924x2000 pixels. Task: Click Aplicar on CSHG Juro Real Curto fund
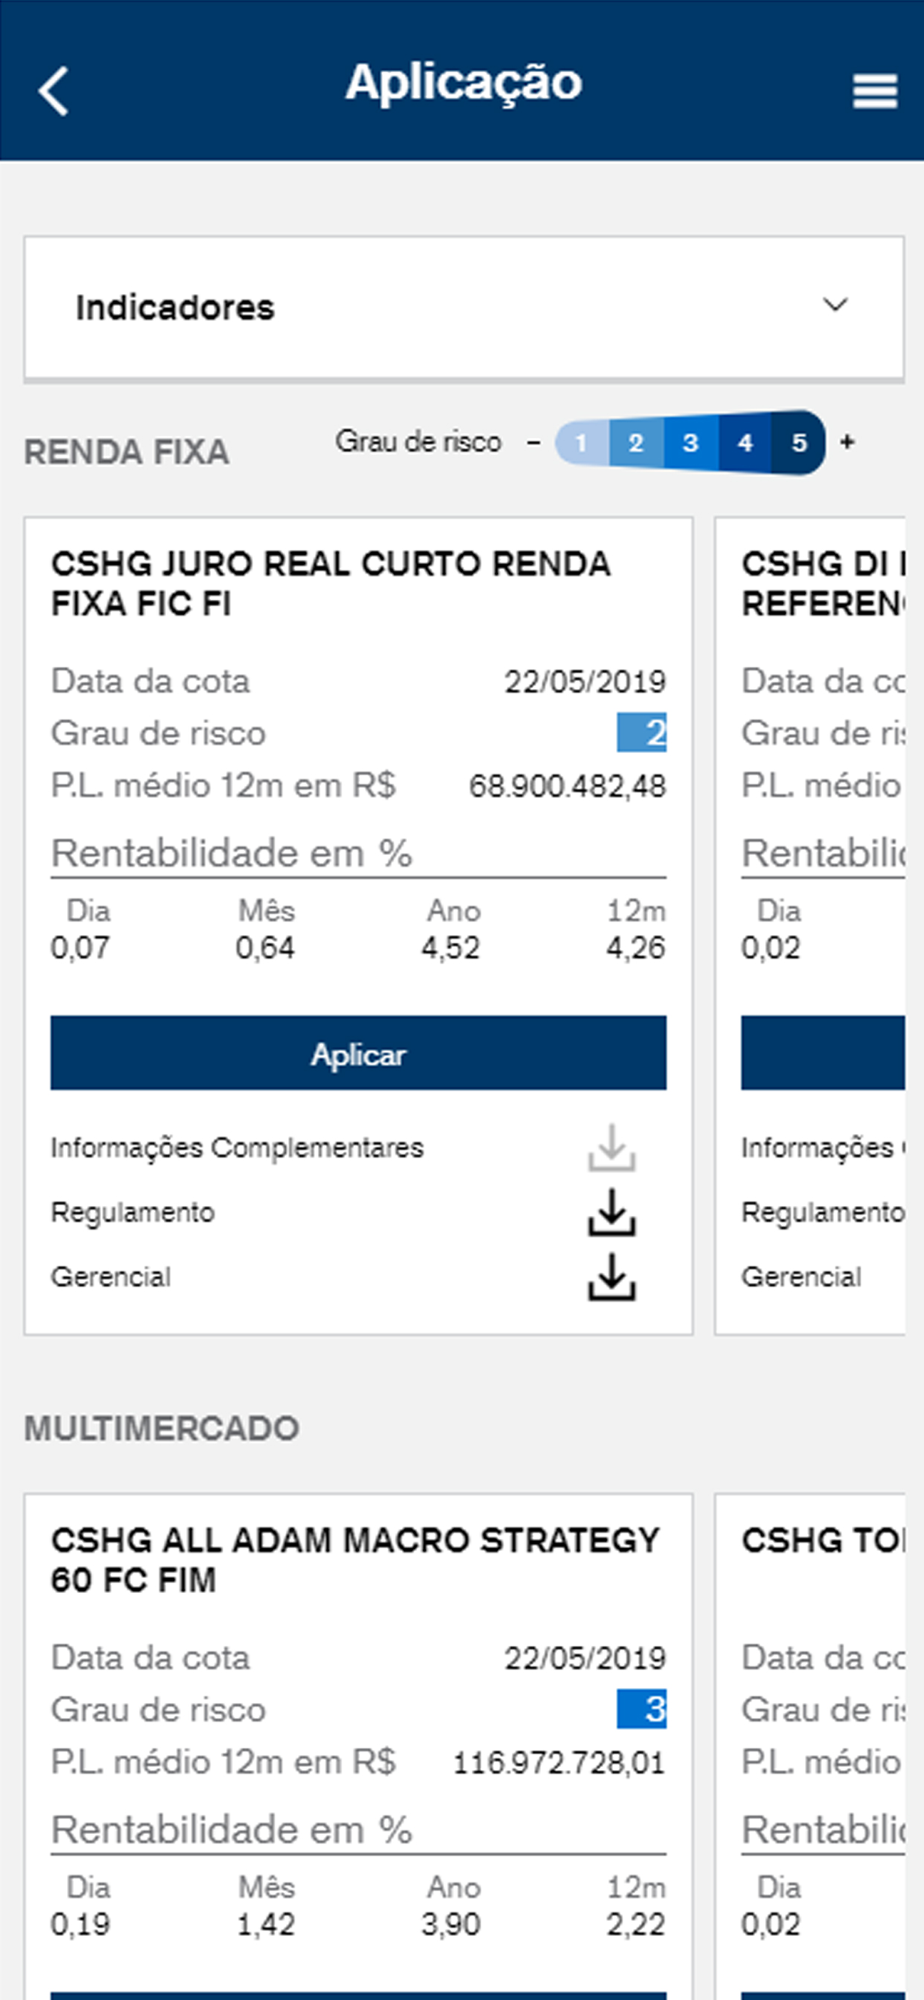point(358,1053)
